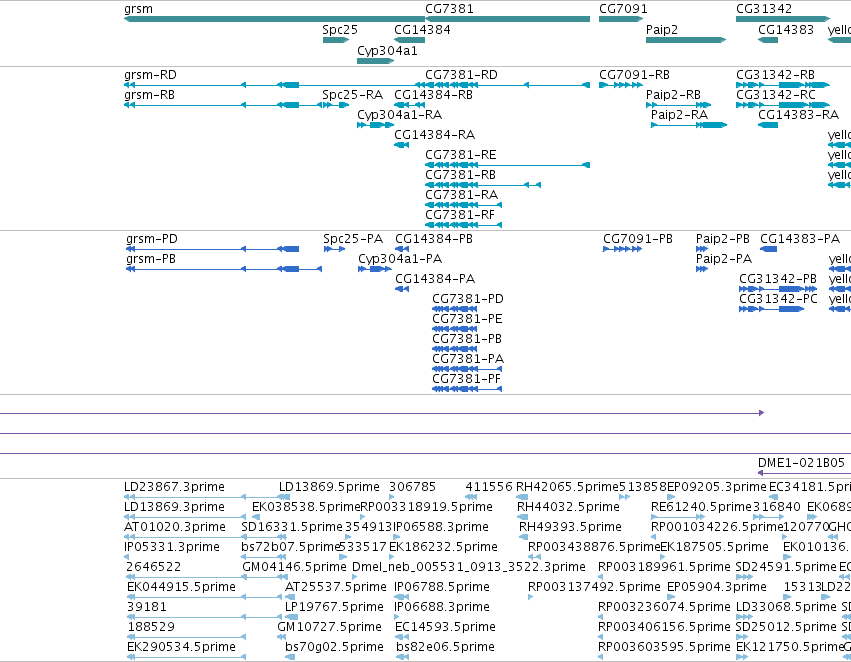Select protein CG7091-PB
Viewport: 851px width, 662px height.
(x=638, y=239)
